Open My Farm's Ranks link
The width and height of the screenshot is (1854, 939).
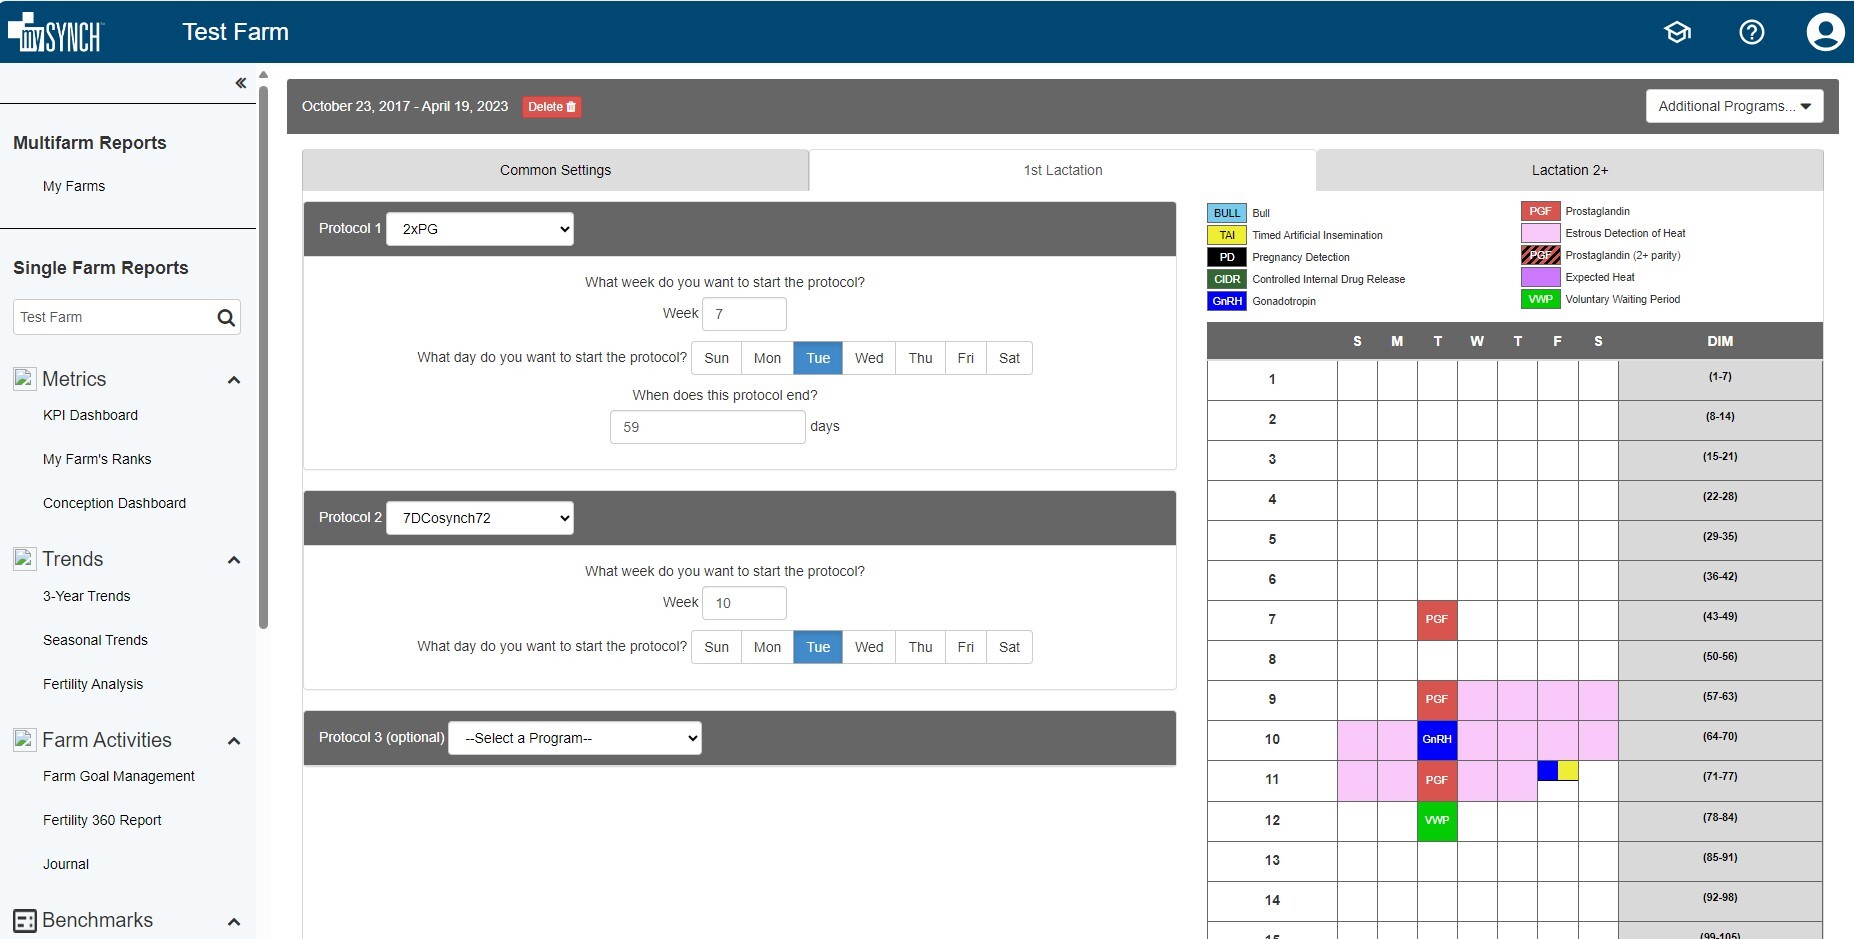pyautogui.click(x=97, y=459)
